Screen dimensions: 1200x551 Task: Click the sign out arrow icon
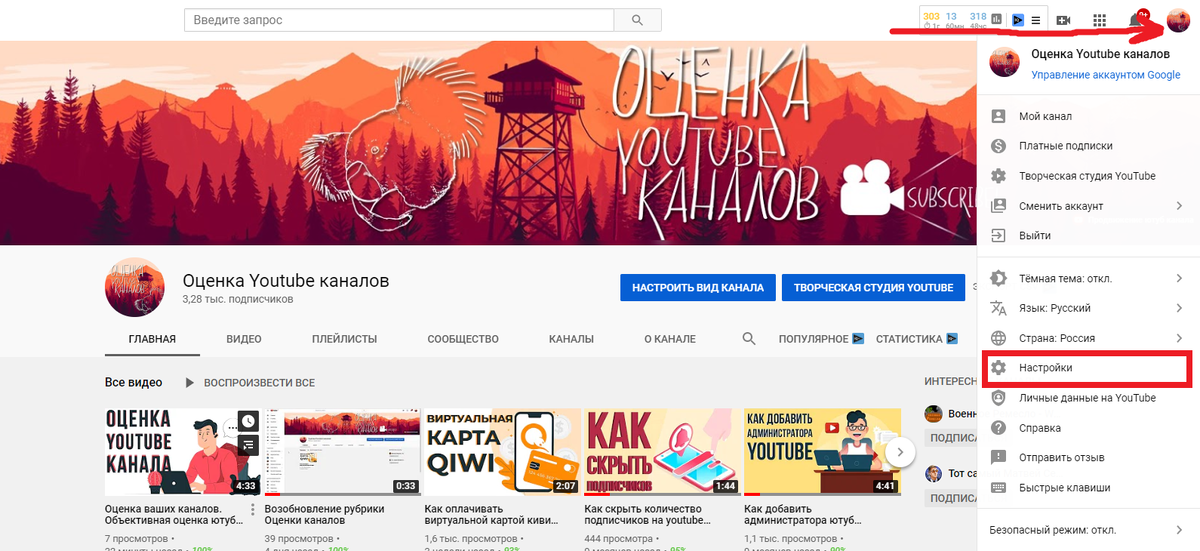(x=997, y=236)
